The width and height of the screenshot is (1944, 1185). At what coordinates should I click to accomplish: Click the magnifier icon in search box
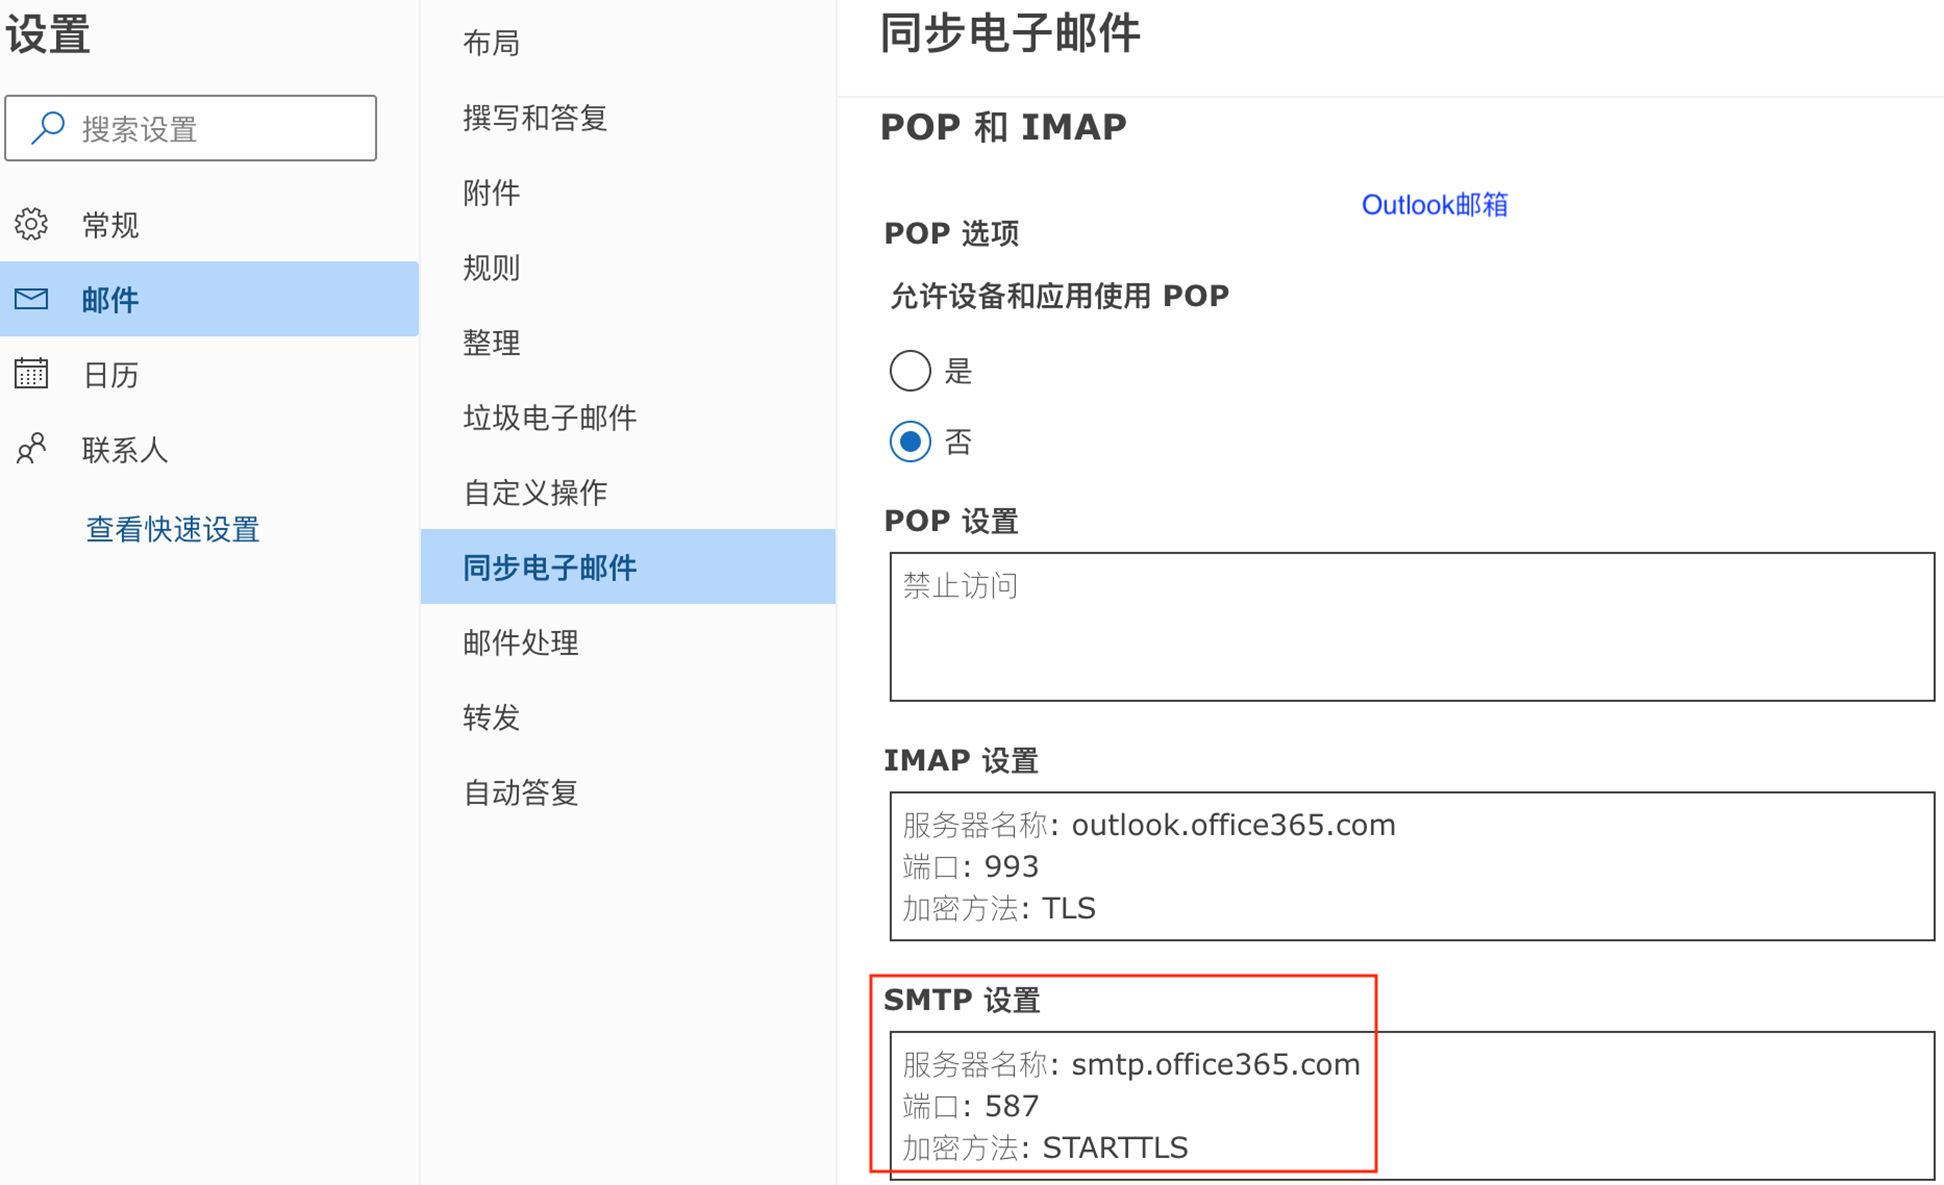47,128
